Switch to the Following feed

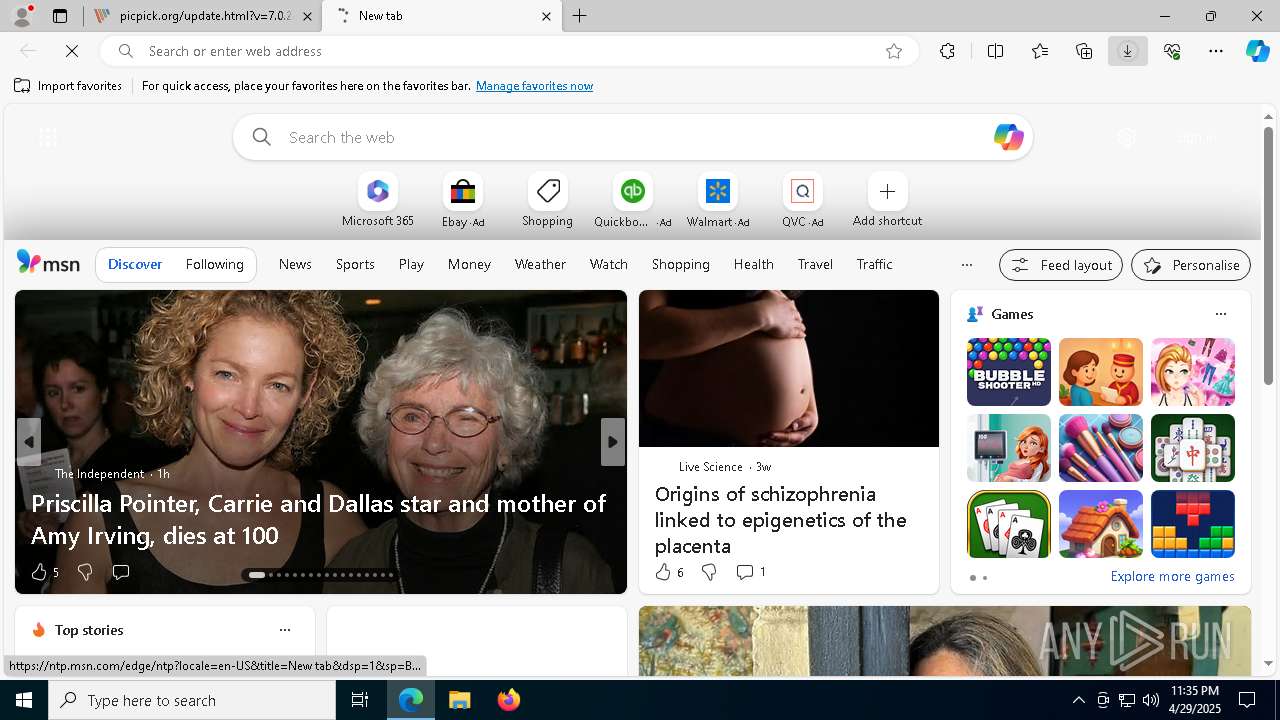coord(214,264)
